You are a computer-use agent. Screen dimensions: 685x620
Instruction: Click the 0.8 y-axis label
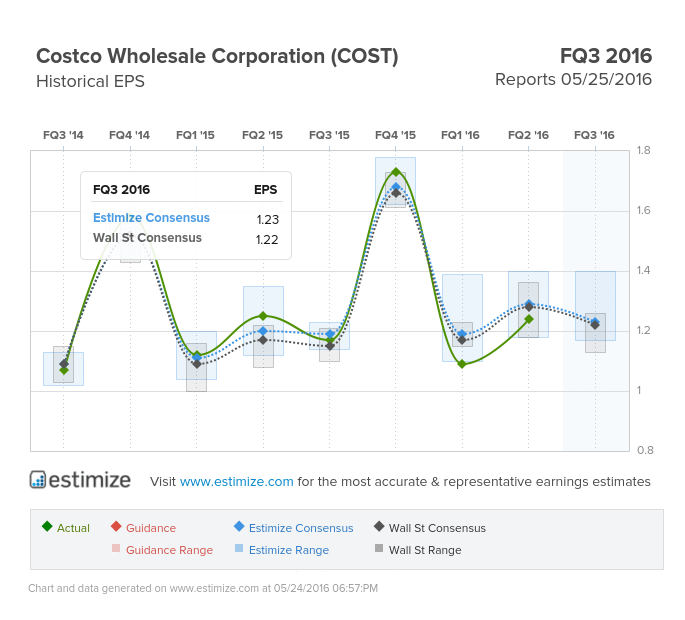point(645,450)
